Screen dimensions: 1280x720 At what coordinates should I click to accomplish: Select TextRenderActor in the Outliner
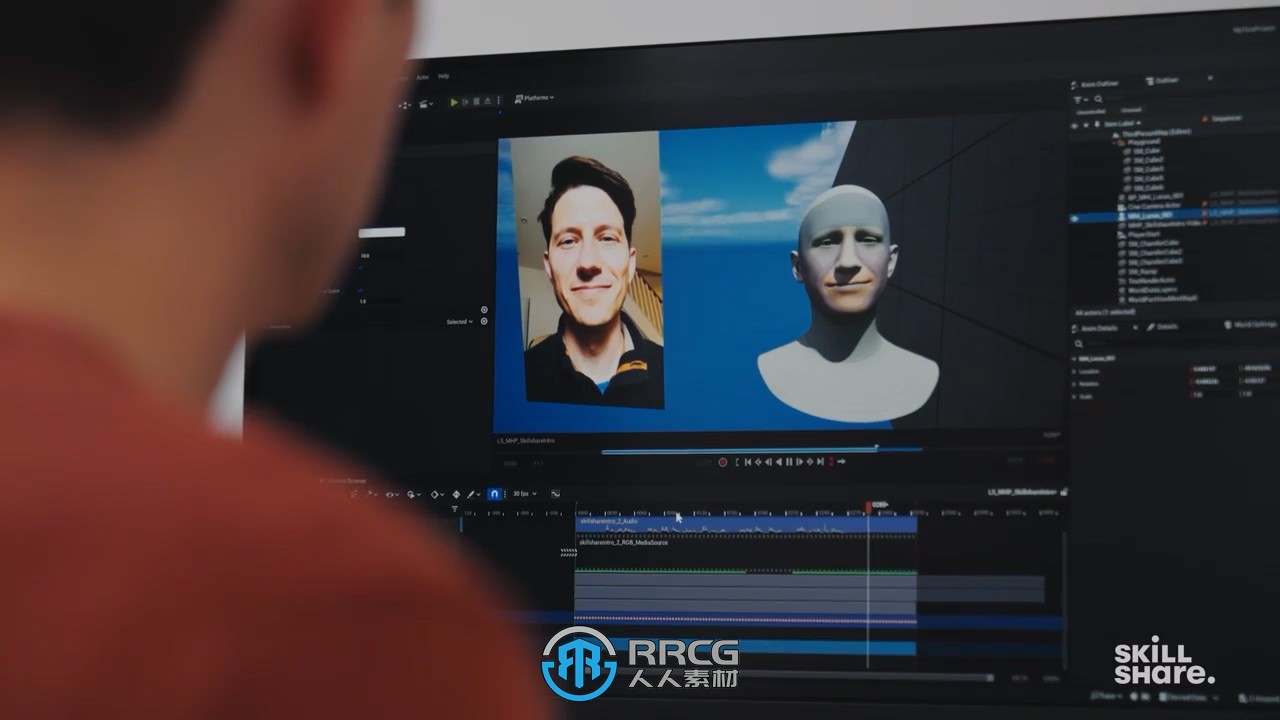click(1152, 281)
